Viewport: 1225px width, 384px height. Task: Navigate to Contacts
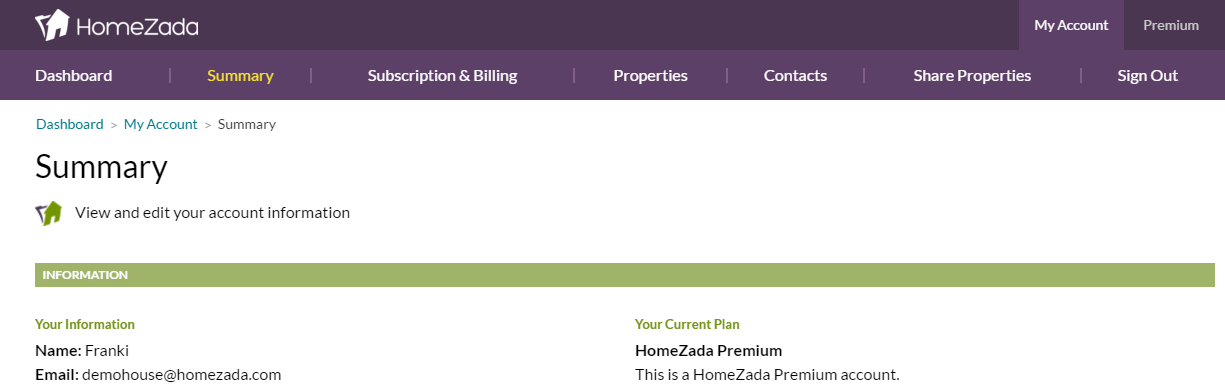coord(795,75)
